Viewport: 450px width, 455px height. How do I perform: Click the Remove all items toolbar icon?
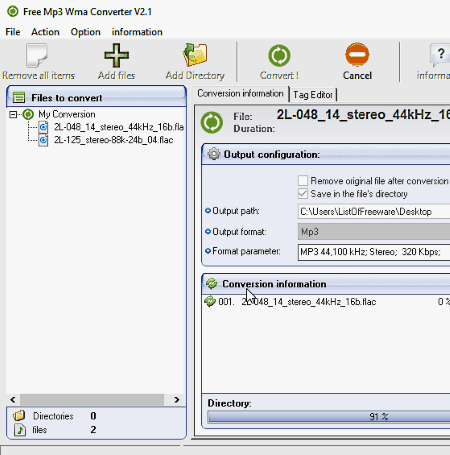(37, 55)
